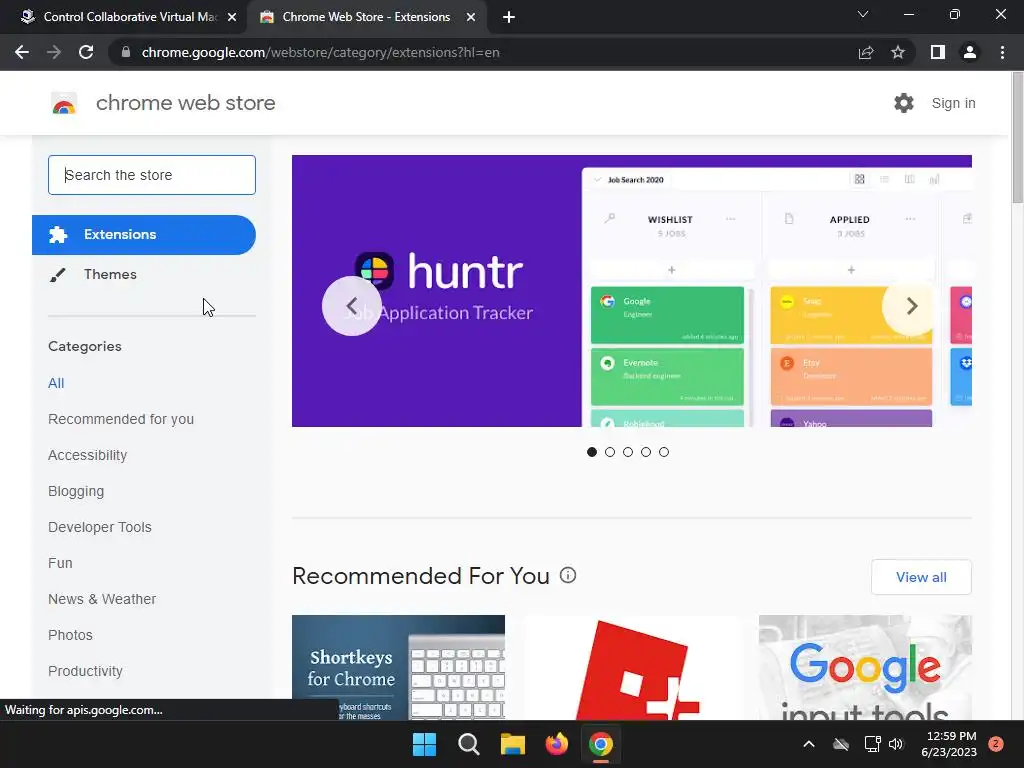Screen dimensions: 1024x768
Task: Open the notification badge icon
Action: (996, 744)
